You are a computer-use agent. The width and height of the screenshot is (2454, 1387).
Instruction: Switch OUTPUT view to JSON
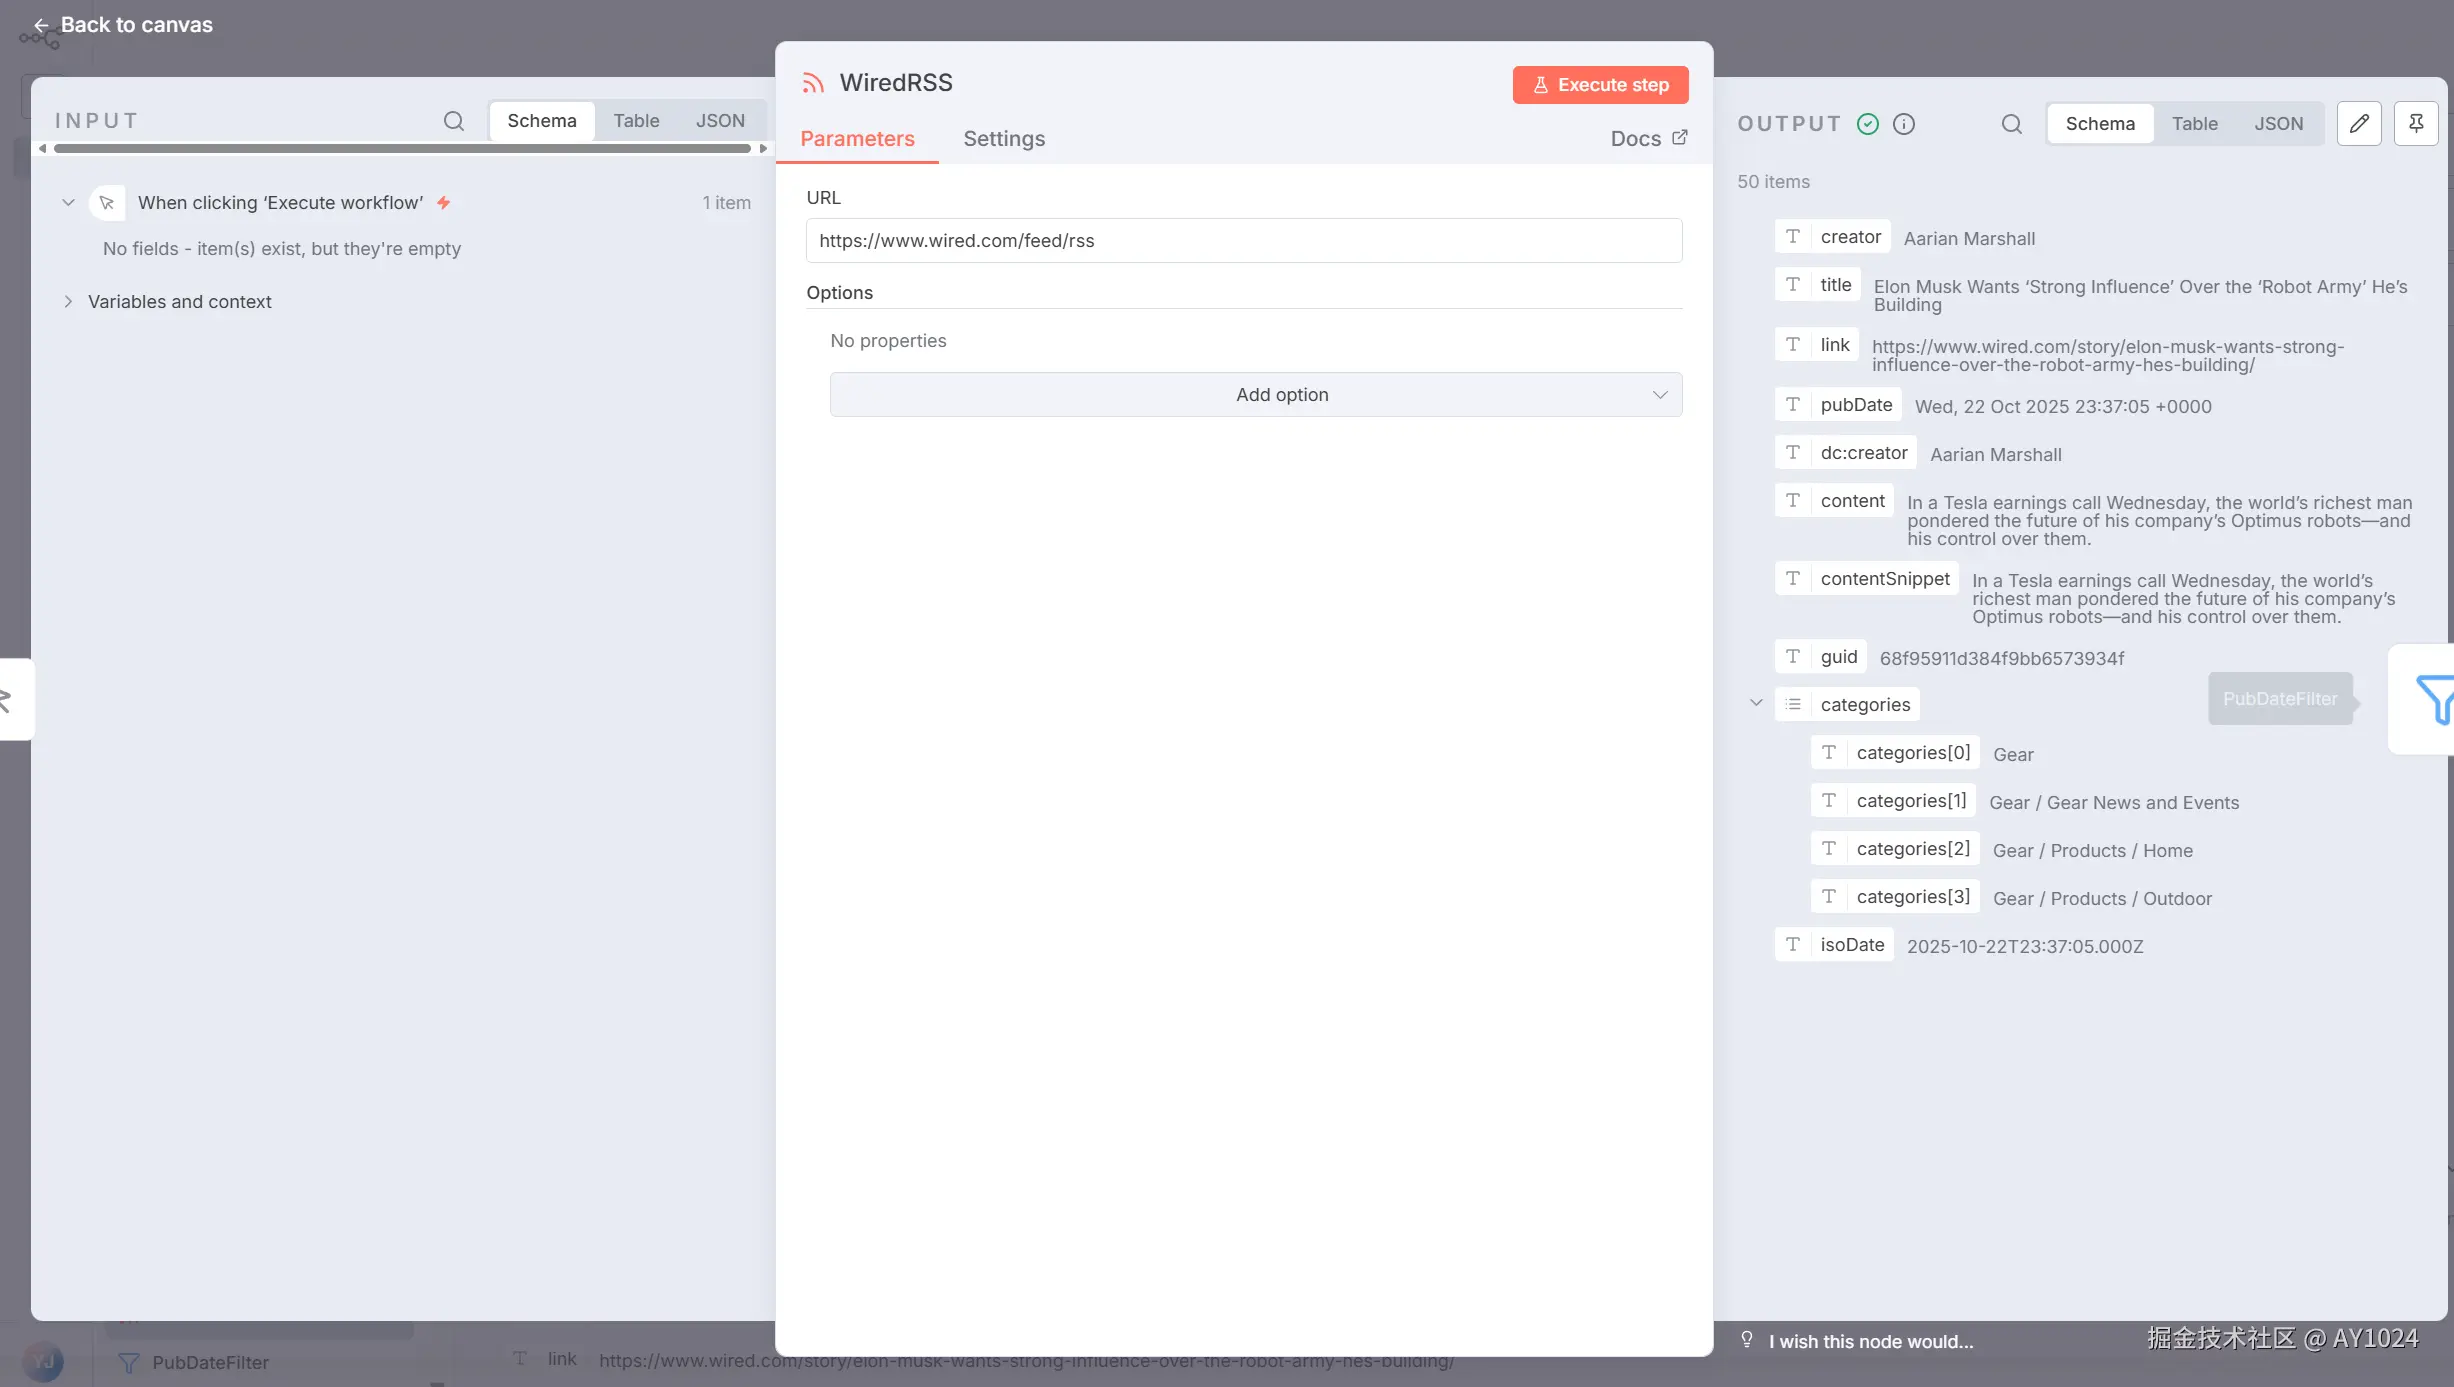click(2278, 124)
